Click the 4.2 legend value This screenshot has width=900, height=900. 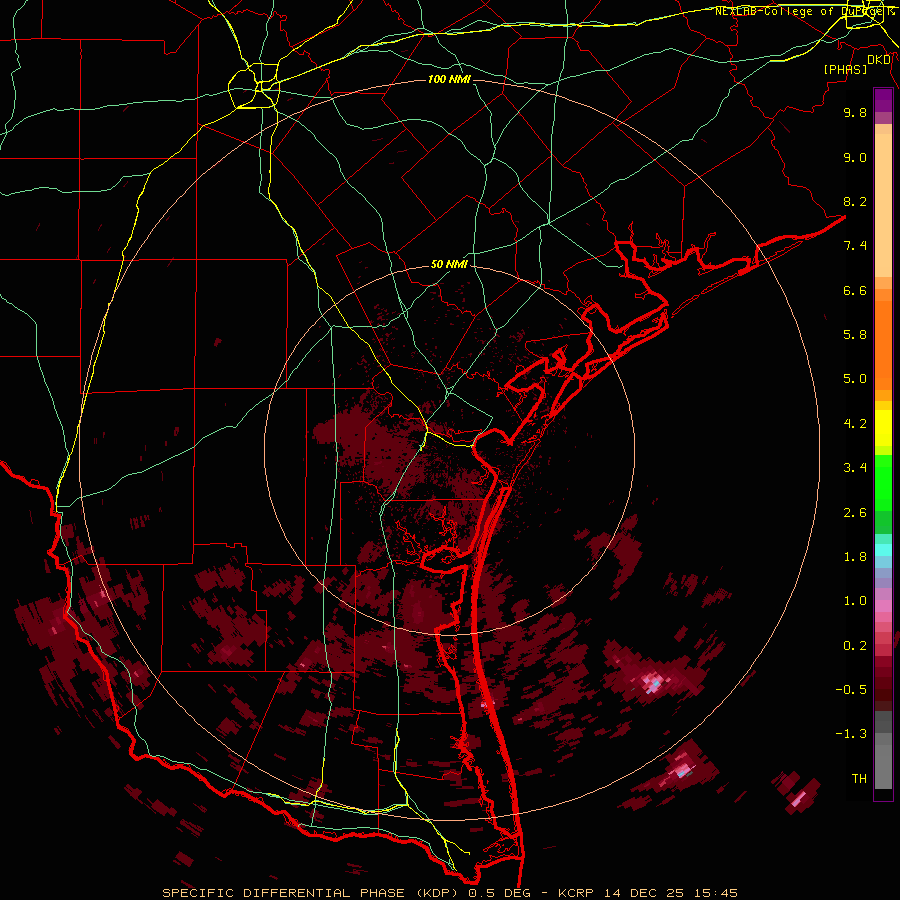pos(855,424)
